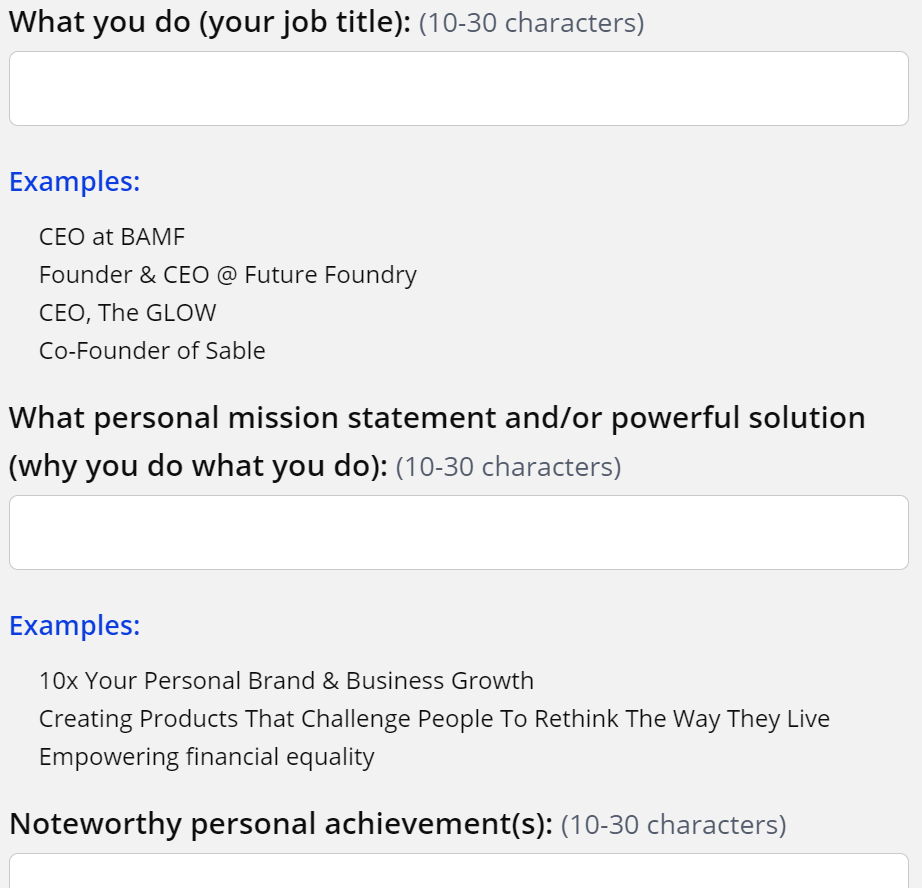The width and height of the screenshot is (922, 888).
Task: Choose the "Empowering financial equality" example
Action: click(x=207, y=757)
